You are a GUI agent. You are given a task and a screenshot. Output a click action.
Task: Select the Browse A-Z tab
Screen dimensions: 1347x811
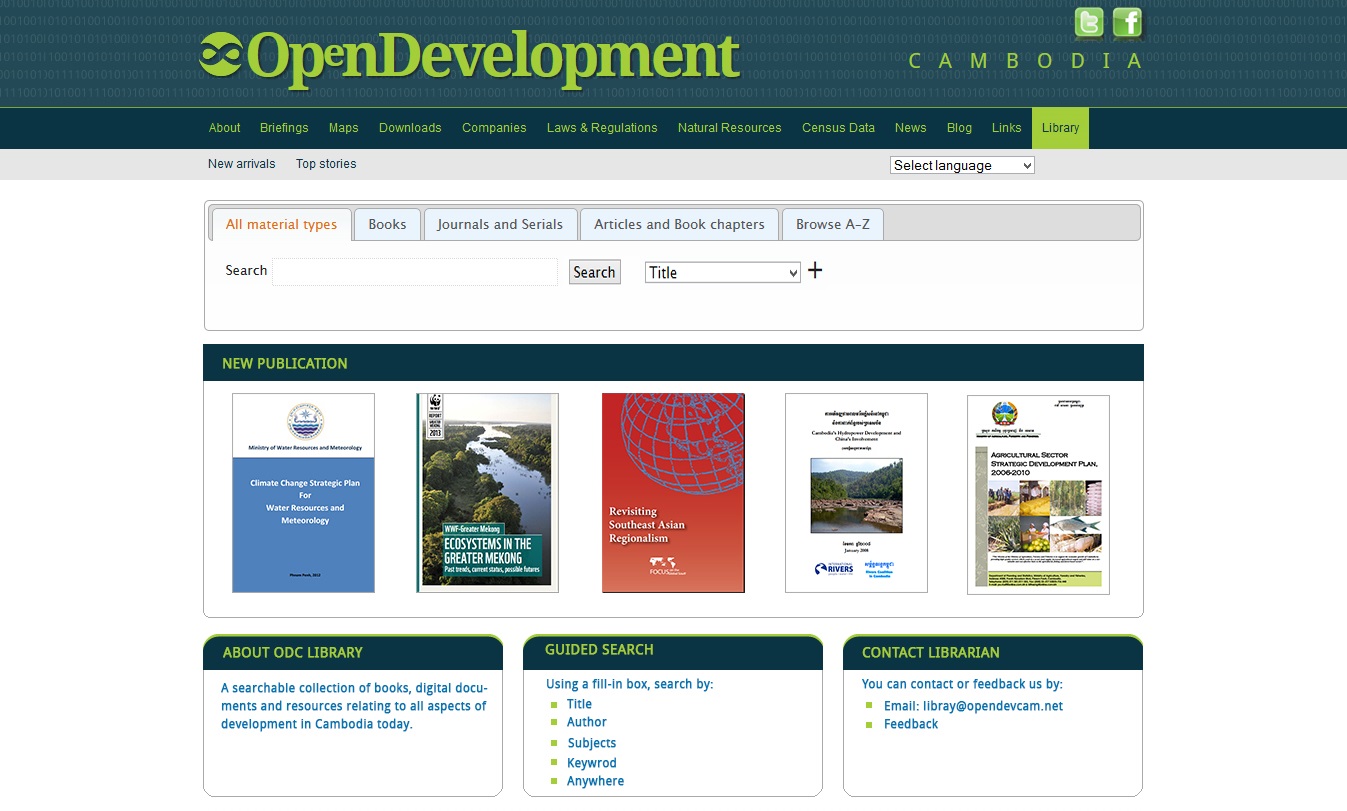[x=832, y=225]
